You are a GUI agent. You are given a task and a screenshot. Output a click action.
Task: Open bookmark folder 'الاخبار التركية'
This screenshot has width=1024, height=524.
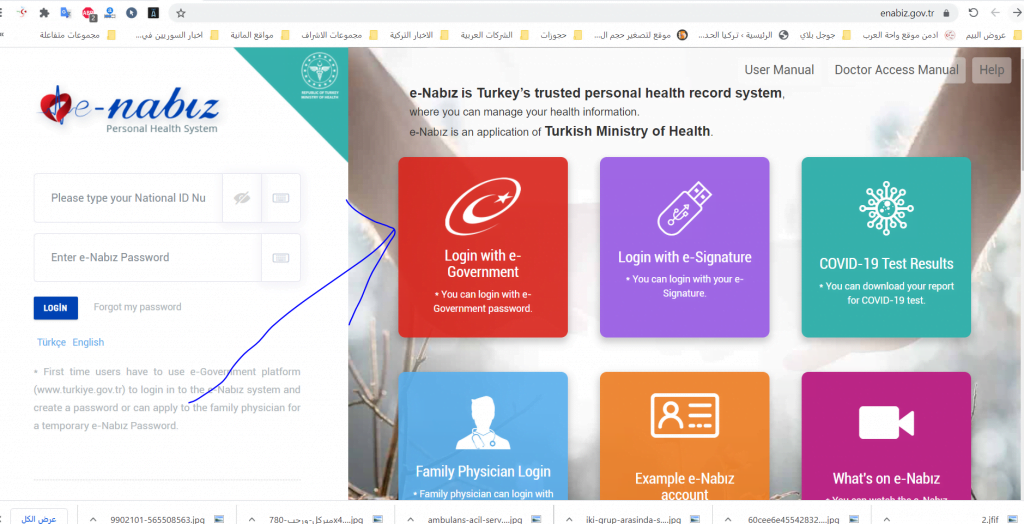point(420,35)
